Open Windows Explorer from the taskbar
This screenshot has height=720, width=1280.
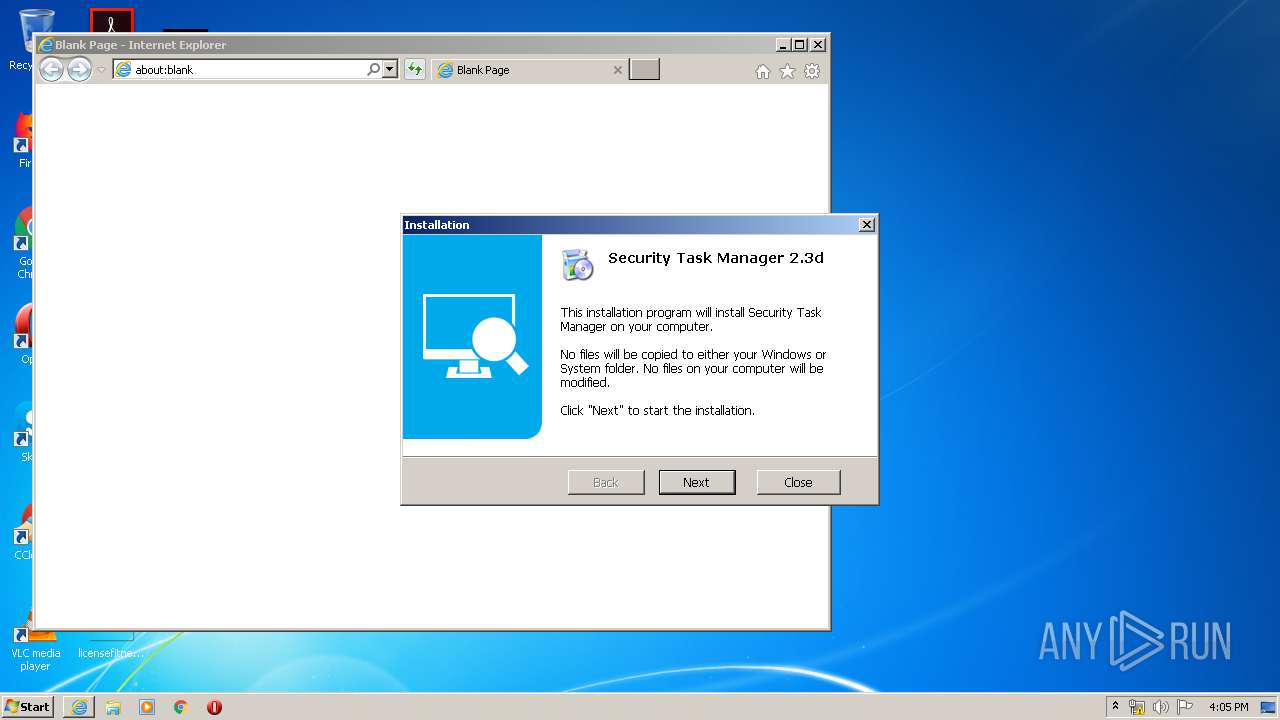(113, 707)
